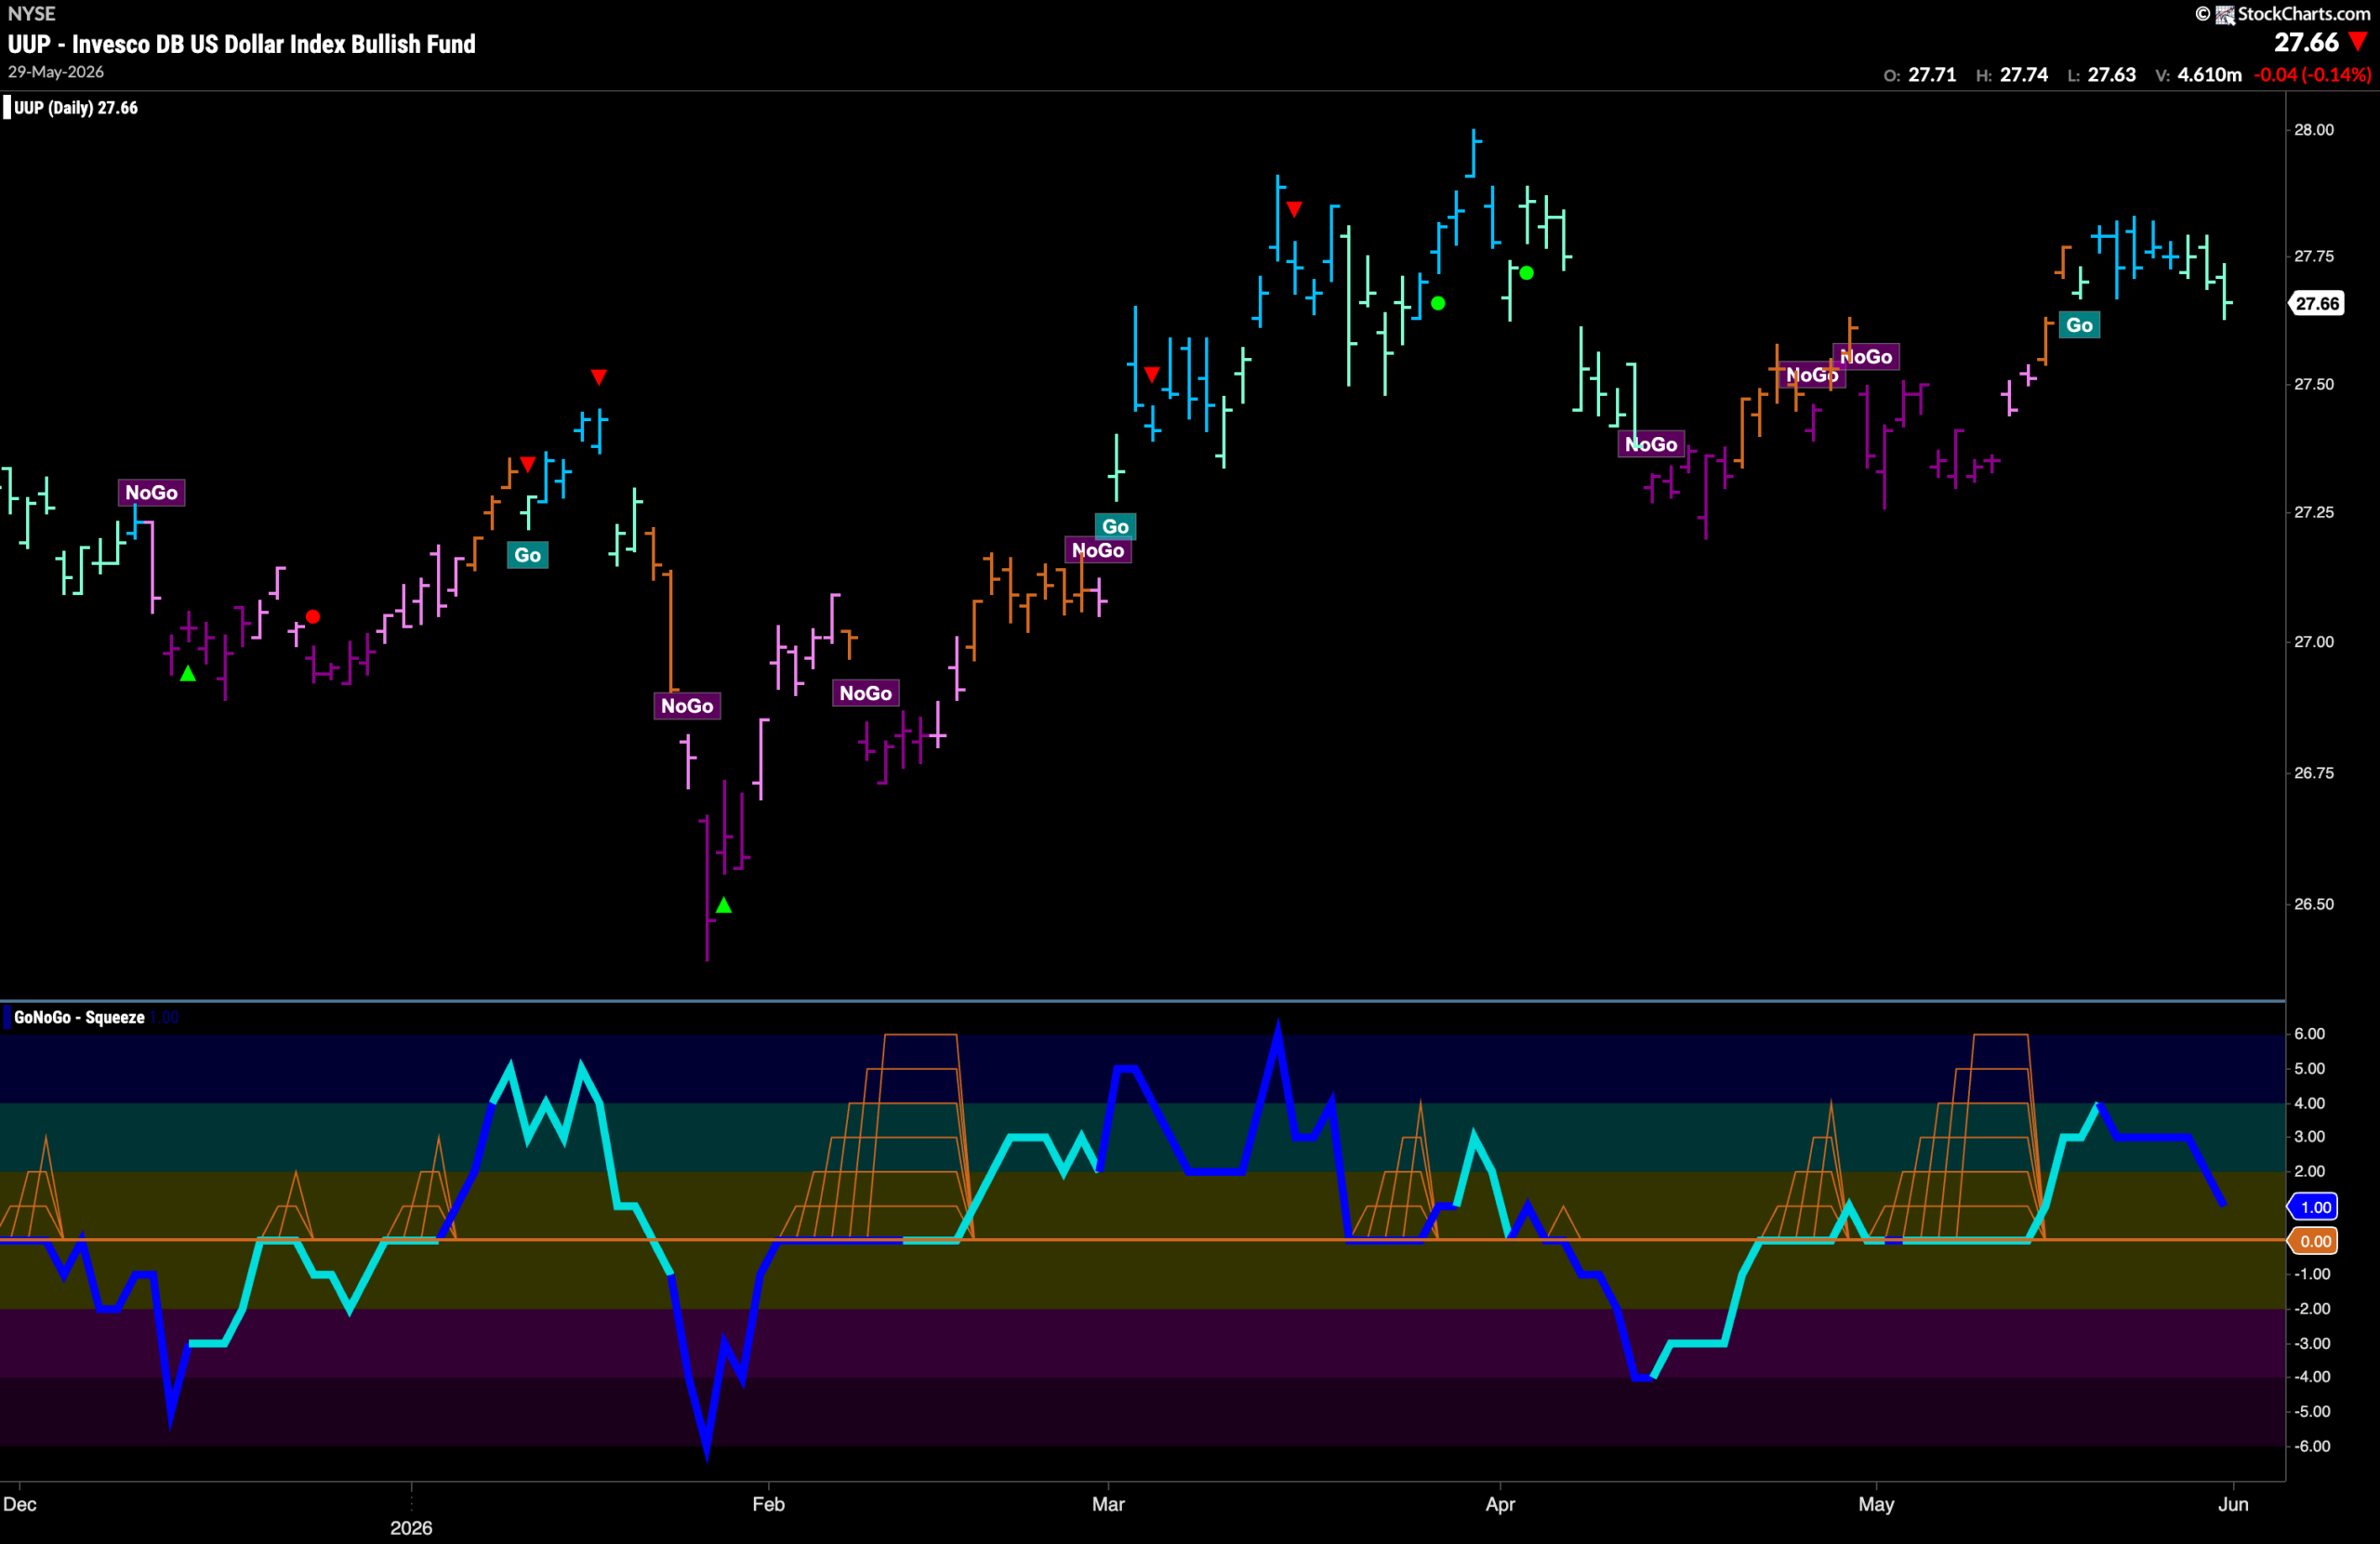
Task: Click the mid-April NoGo label
Action: pos(1651,444)
